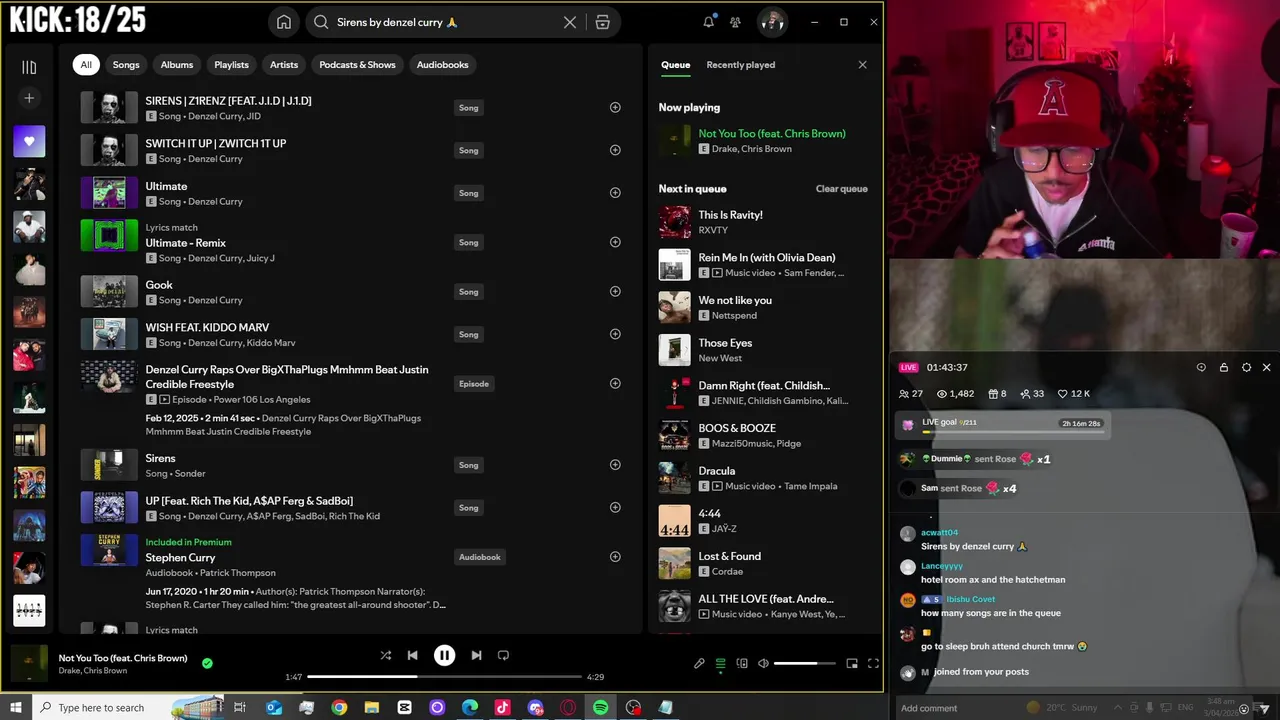The height and width of the screenshot is (720, 1280).
Task: Add Gook to Liked Songs
Action: (x=615, y=292)
